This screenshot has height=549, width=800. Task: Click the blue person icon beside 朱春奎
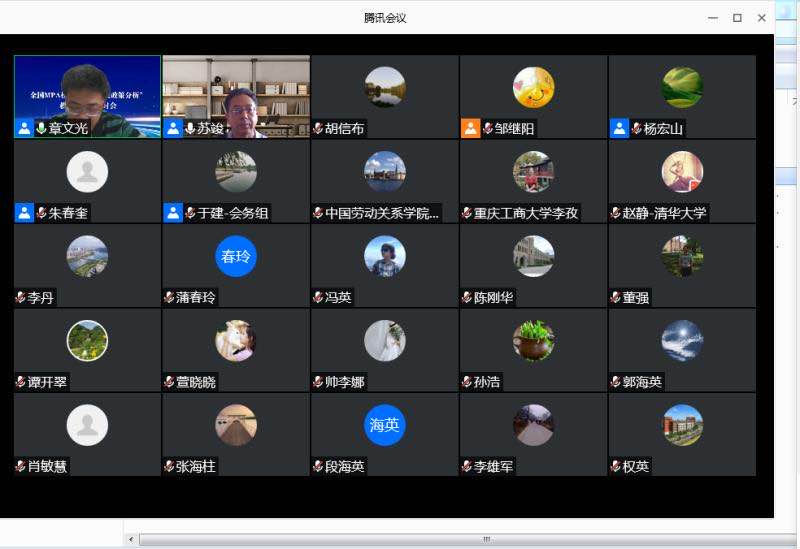tap(24, 213)
